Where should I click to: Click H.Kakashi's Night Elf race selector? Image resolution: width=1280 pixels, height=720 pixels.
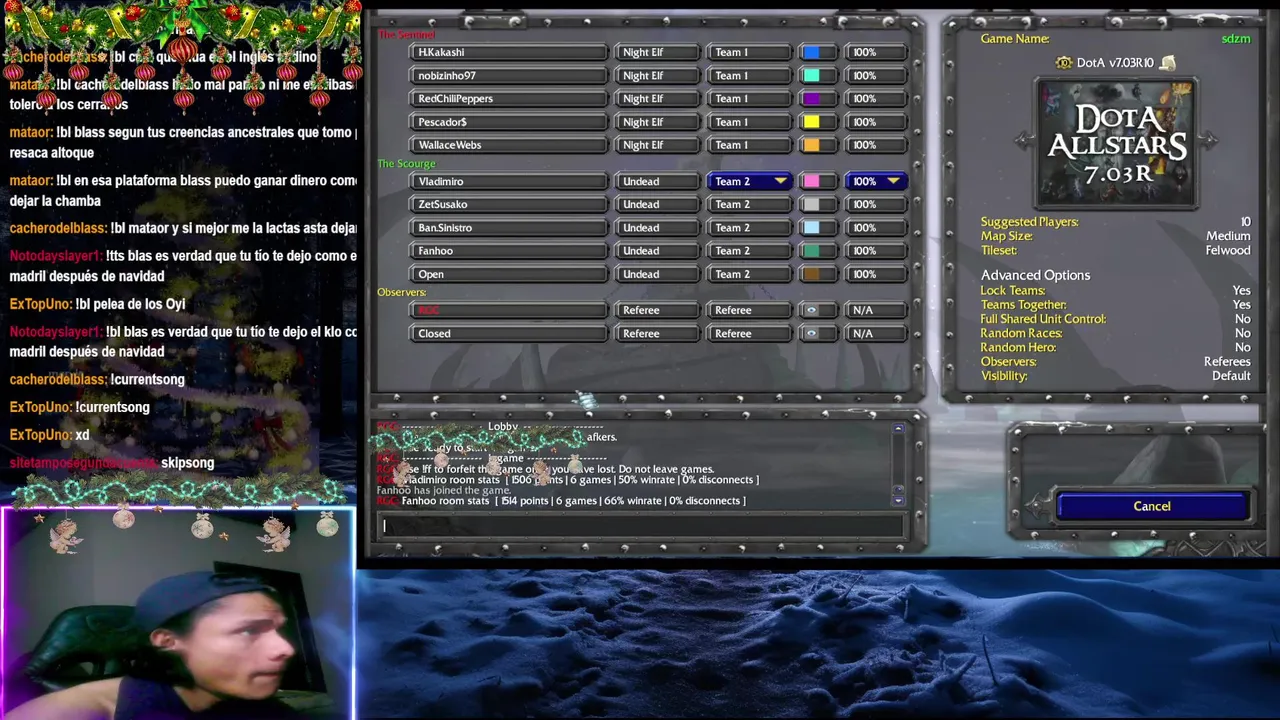657,52
